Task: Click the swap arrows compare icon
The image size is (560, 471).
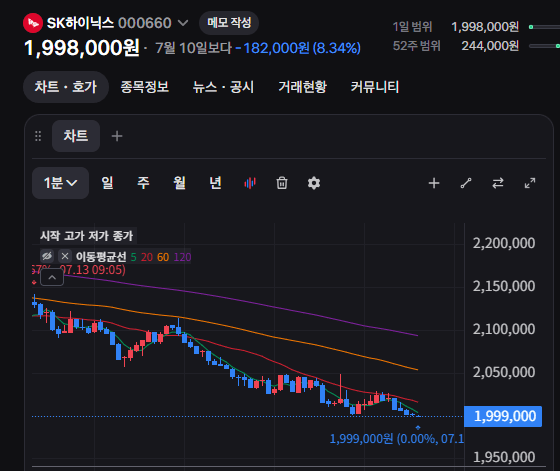Action: coord(498,183)
